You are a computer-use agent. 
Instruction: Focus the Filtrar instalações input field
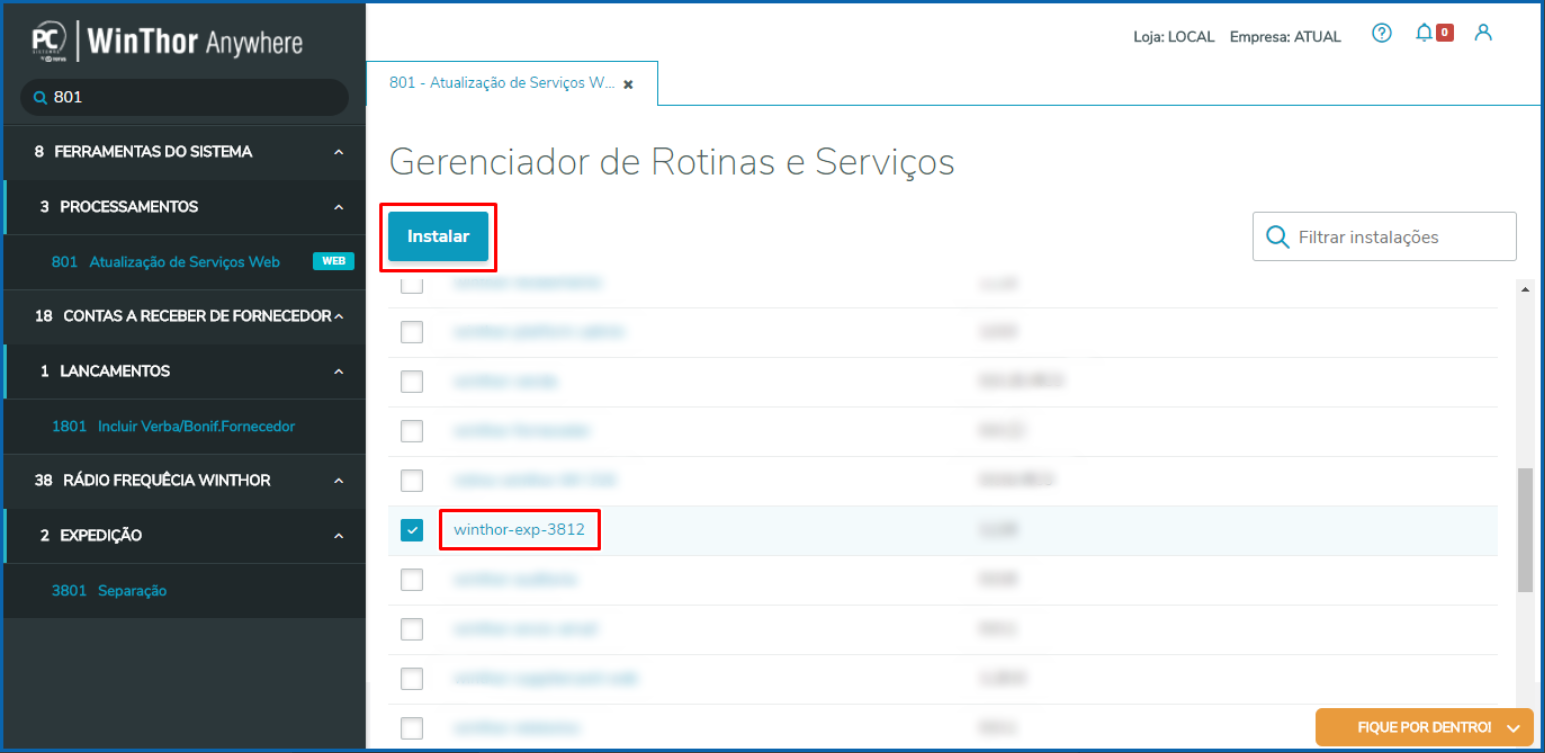tap(1384, 237)
